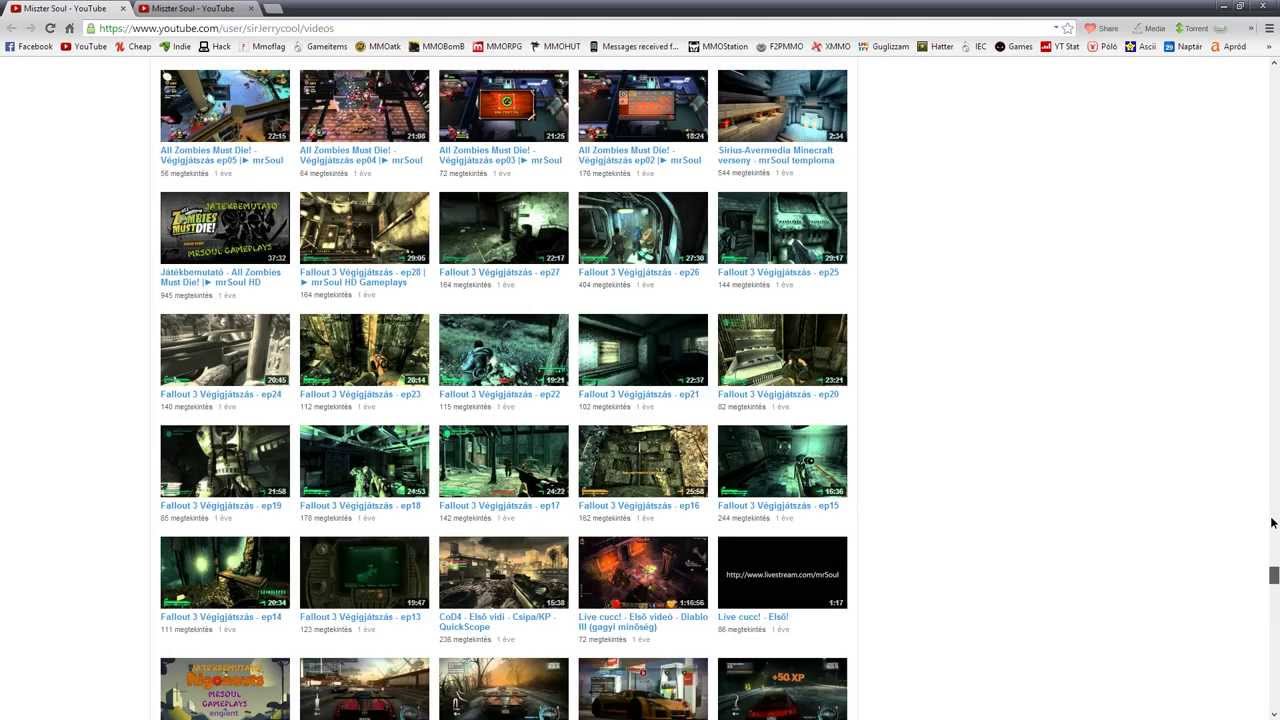Viewport: 1280px width, 720px height.
Task: Open the Apród bookmark
Action: pyautogui.click(x=1228, y=46)
